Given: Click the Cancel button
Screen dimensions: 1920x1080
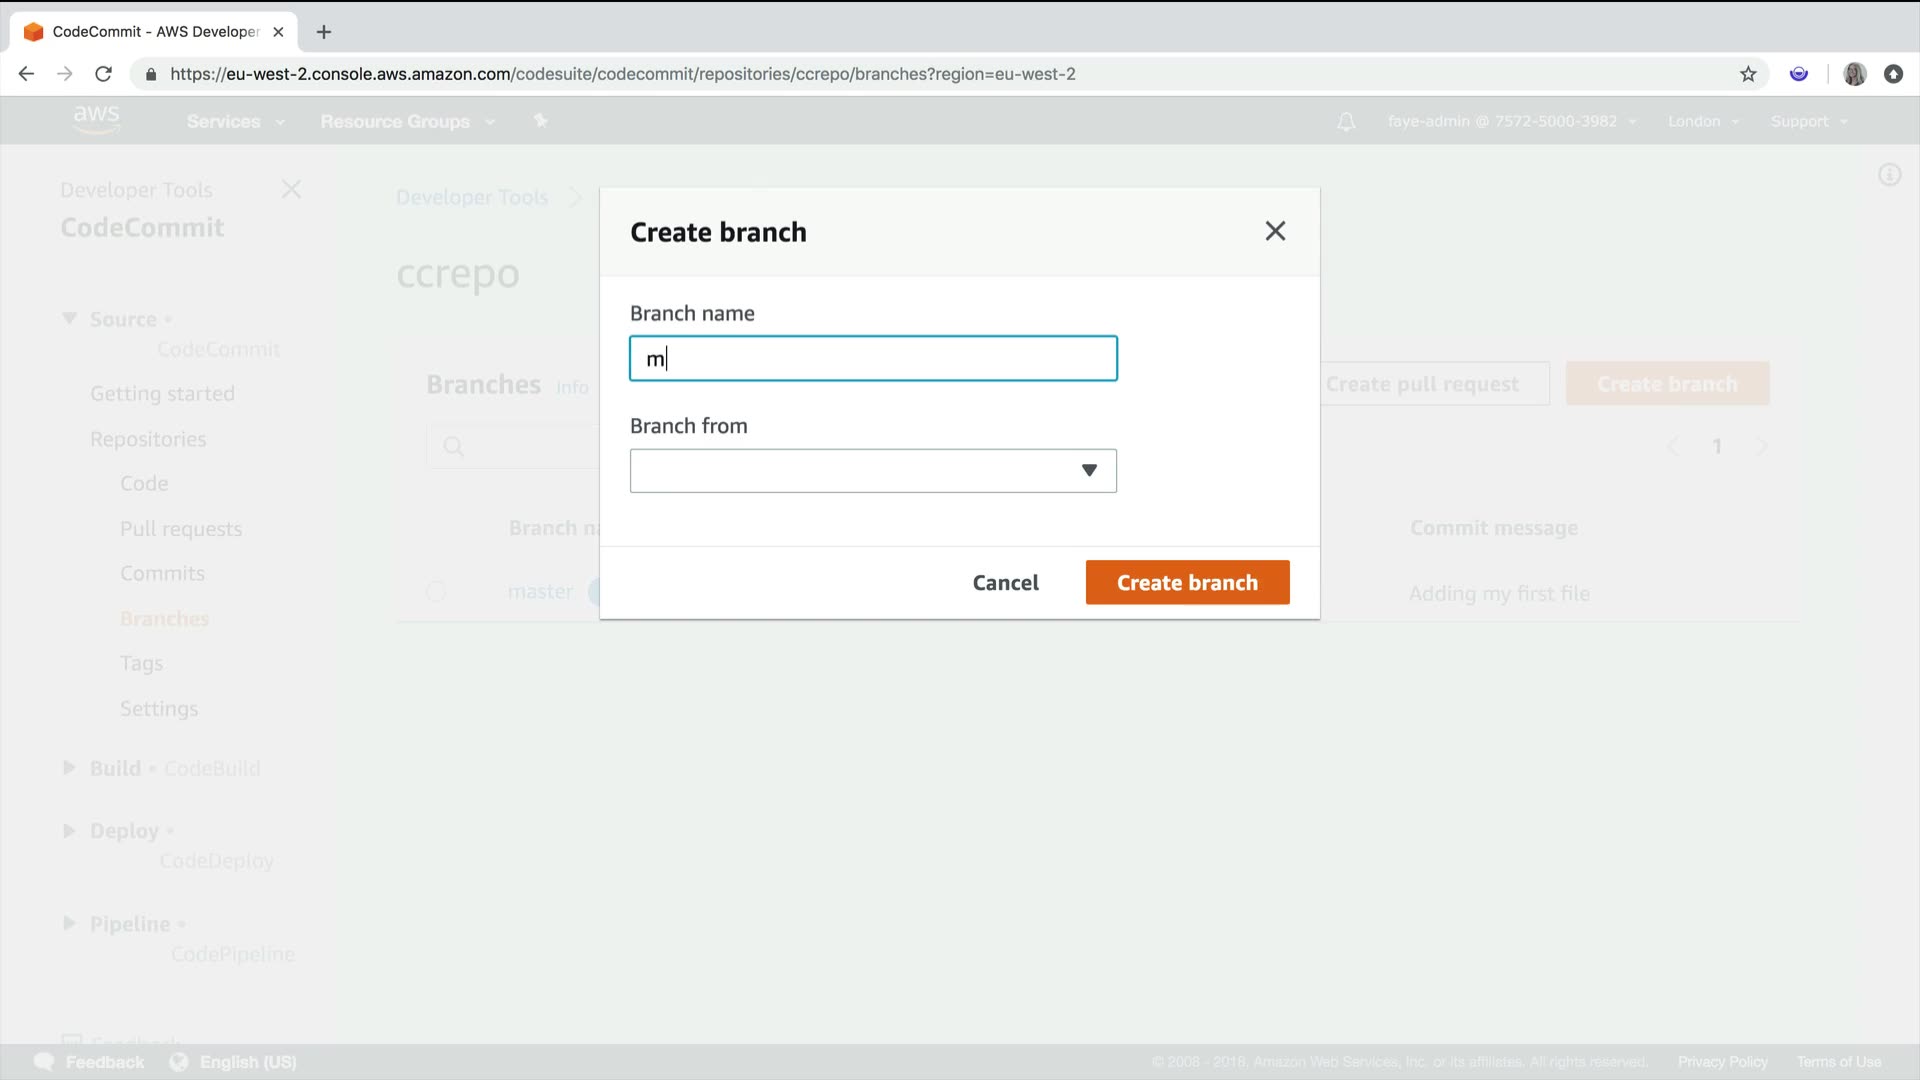Looking at the screenshot, I should [1005, 583].
